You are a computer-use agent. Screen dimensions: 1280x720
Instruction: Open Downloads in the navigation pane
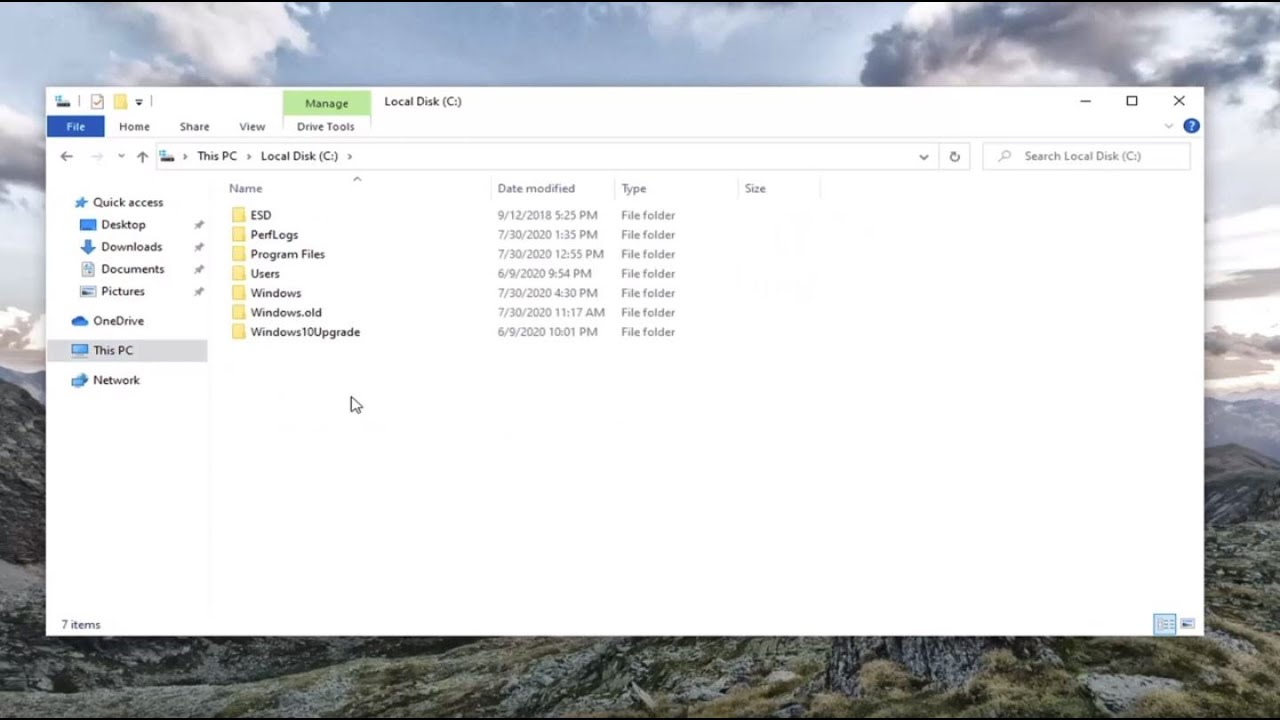[131, 247]
